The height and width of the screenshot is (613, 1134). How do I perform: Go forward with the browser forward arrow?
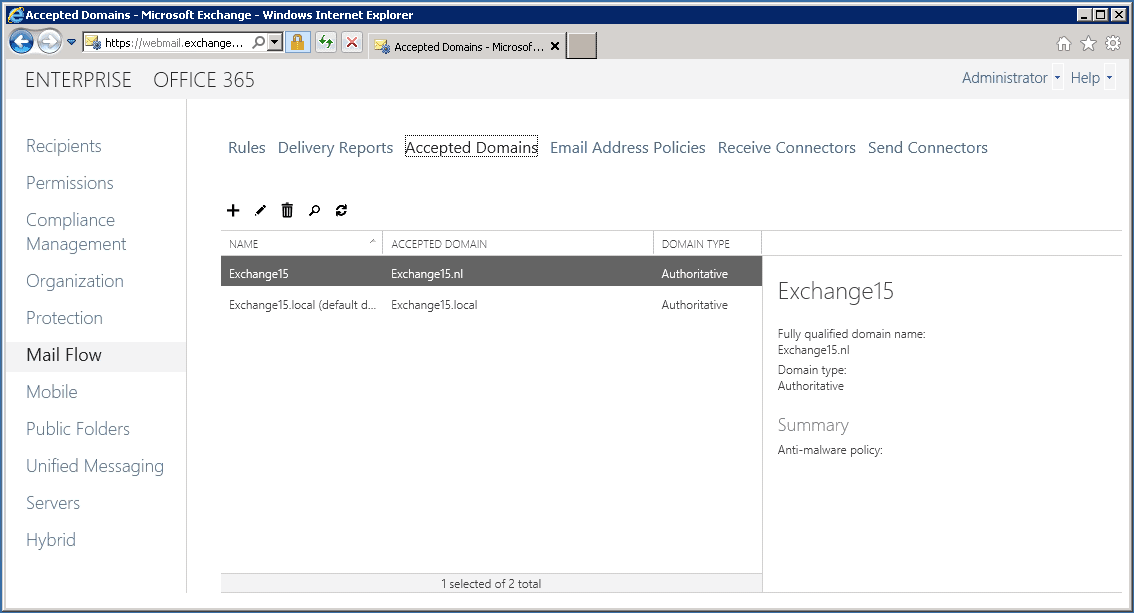click(x=49, y=43)
